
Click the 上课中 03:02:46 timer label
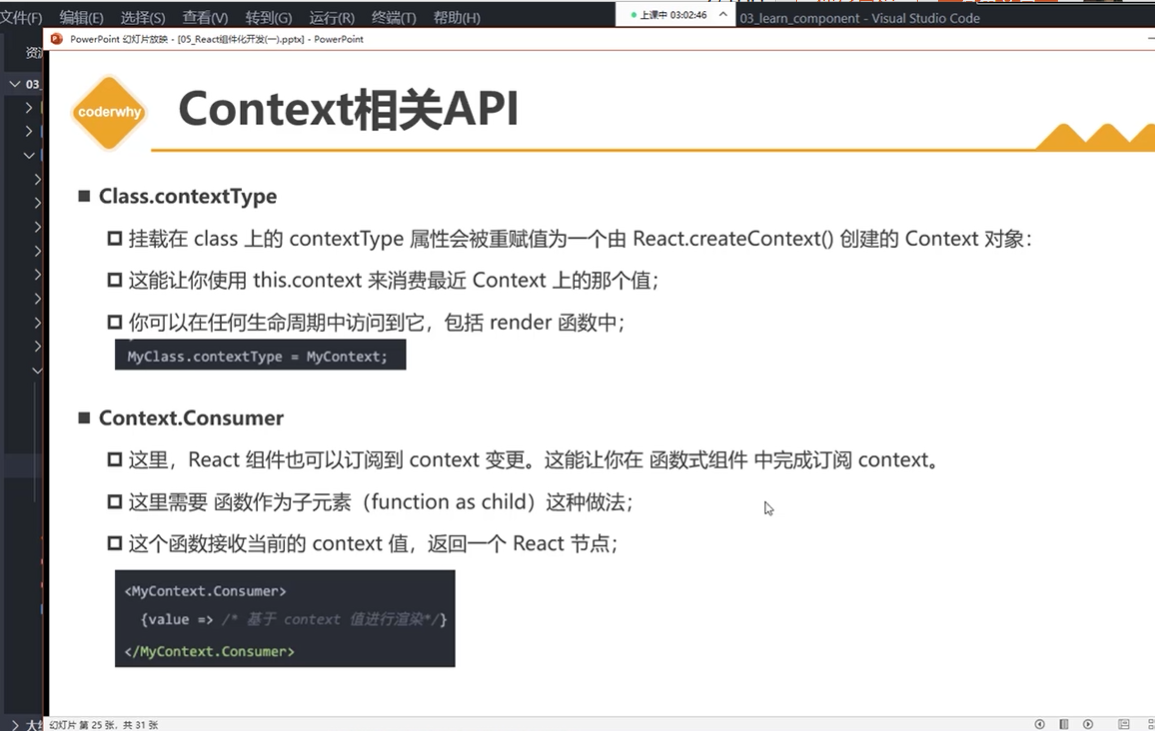(673, 15)
